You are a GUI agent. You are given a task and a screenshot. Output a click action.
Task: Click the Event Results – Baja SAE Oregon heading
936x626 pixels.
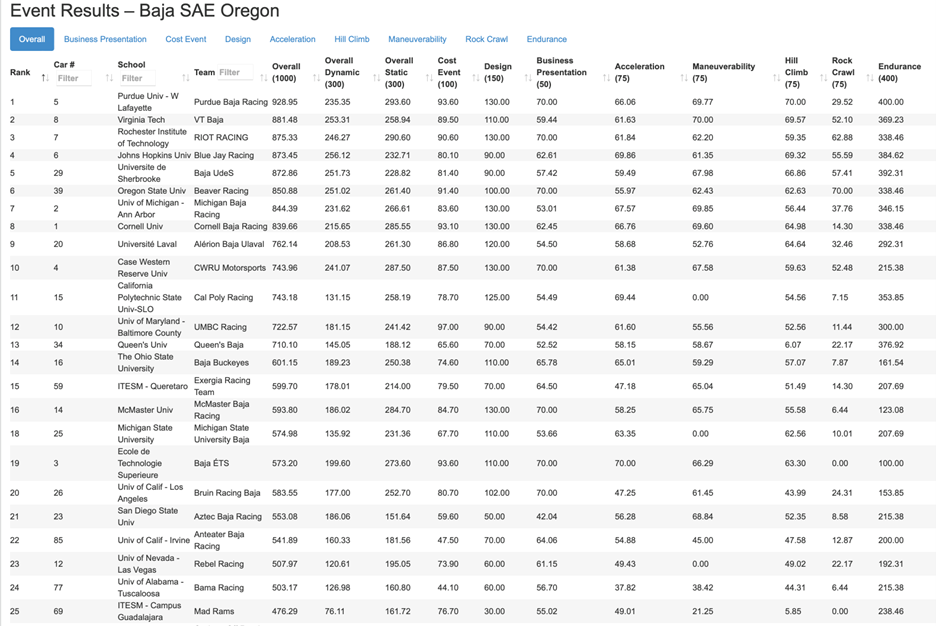(145, 11)
